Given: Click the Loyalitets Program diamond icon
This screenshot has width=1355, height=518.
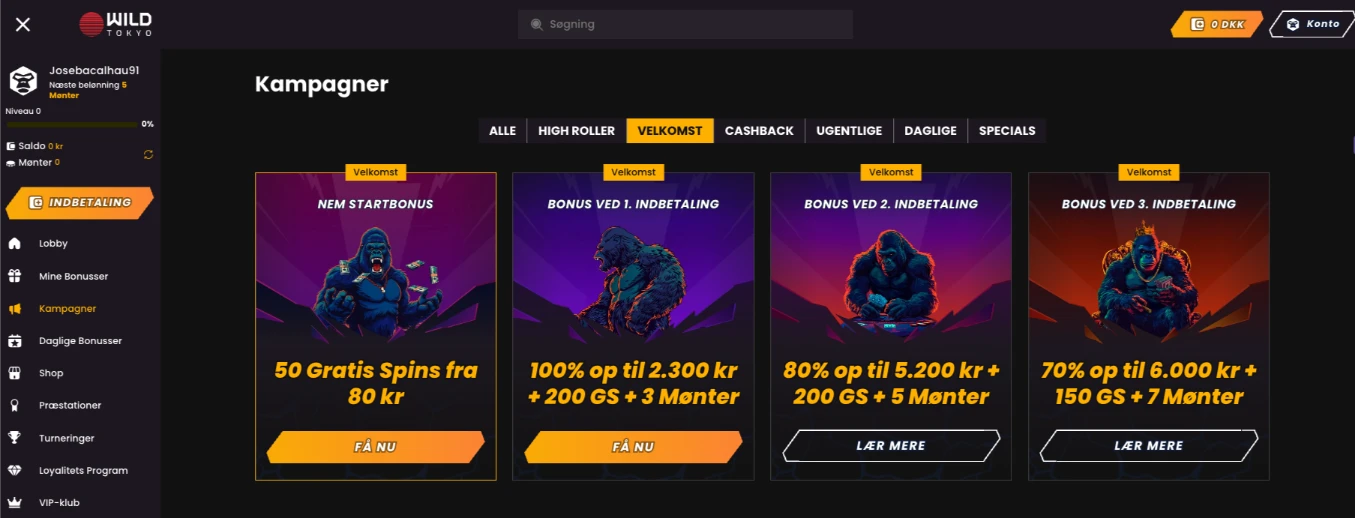Looking at the screenshot, I should coord(15,470).
